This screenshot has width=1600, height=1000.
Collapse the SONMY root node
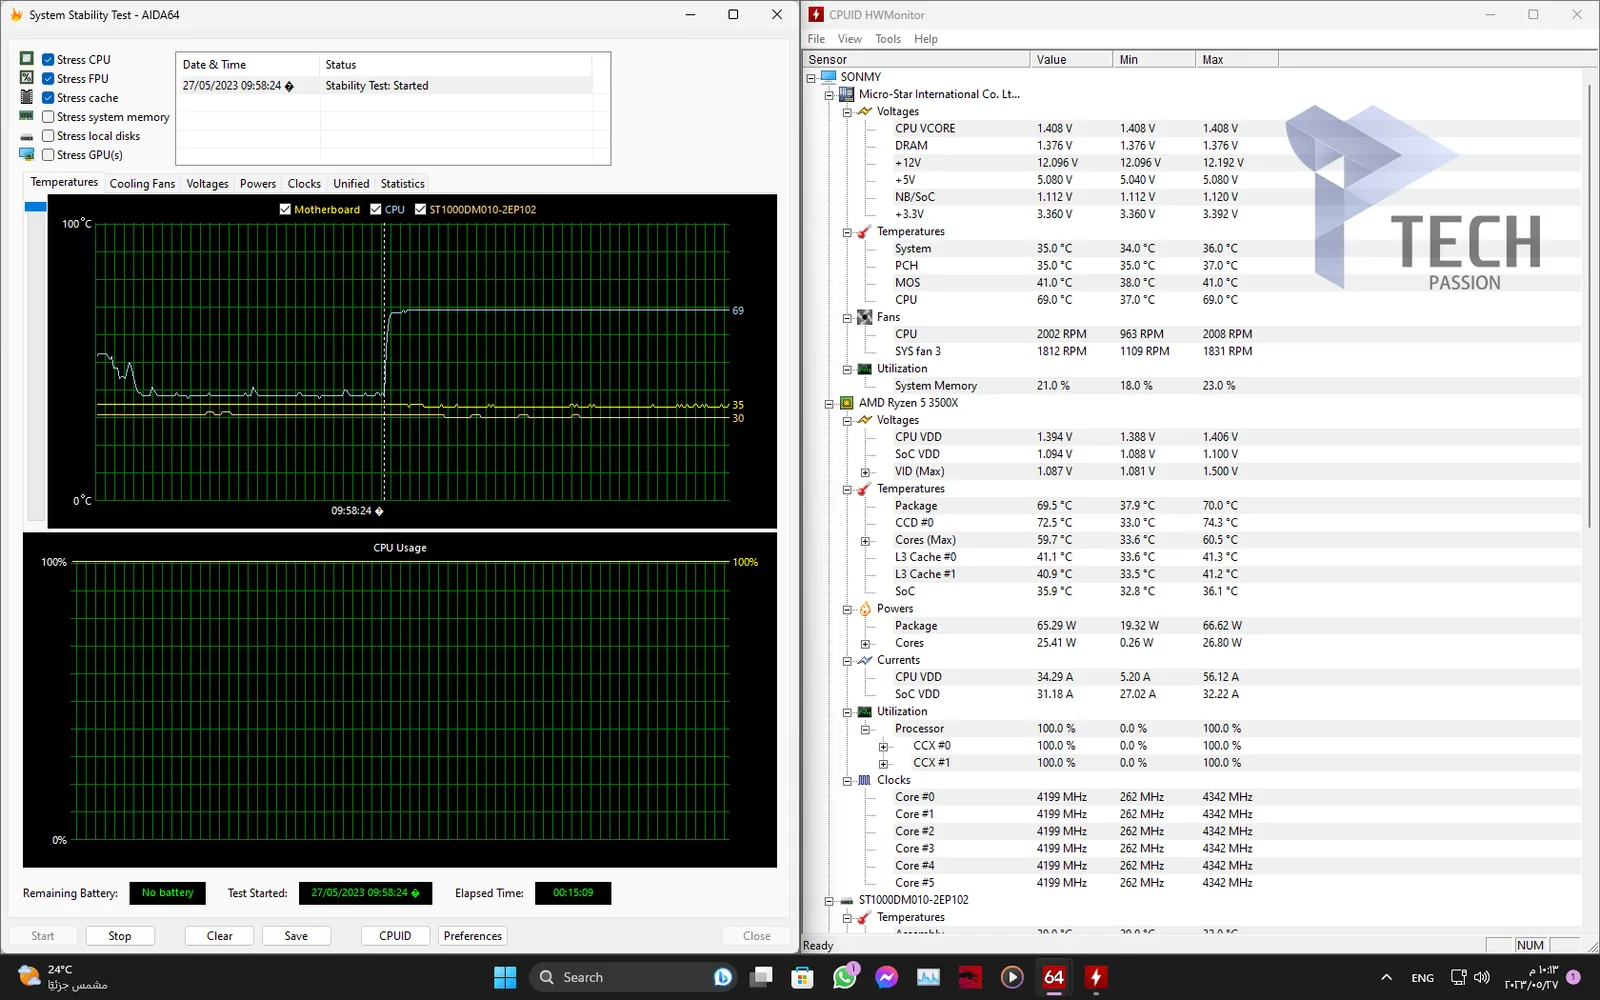[811, 77]
